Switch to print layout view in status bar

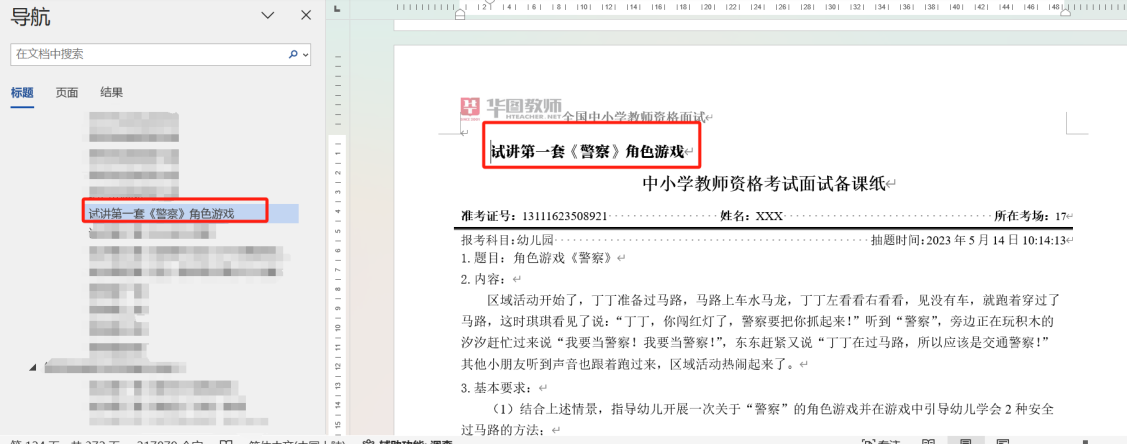click(x=966, y=441)
